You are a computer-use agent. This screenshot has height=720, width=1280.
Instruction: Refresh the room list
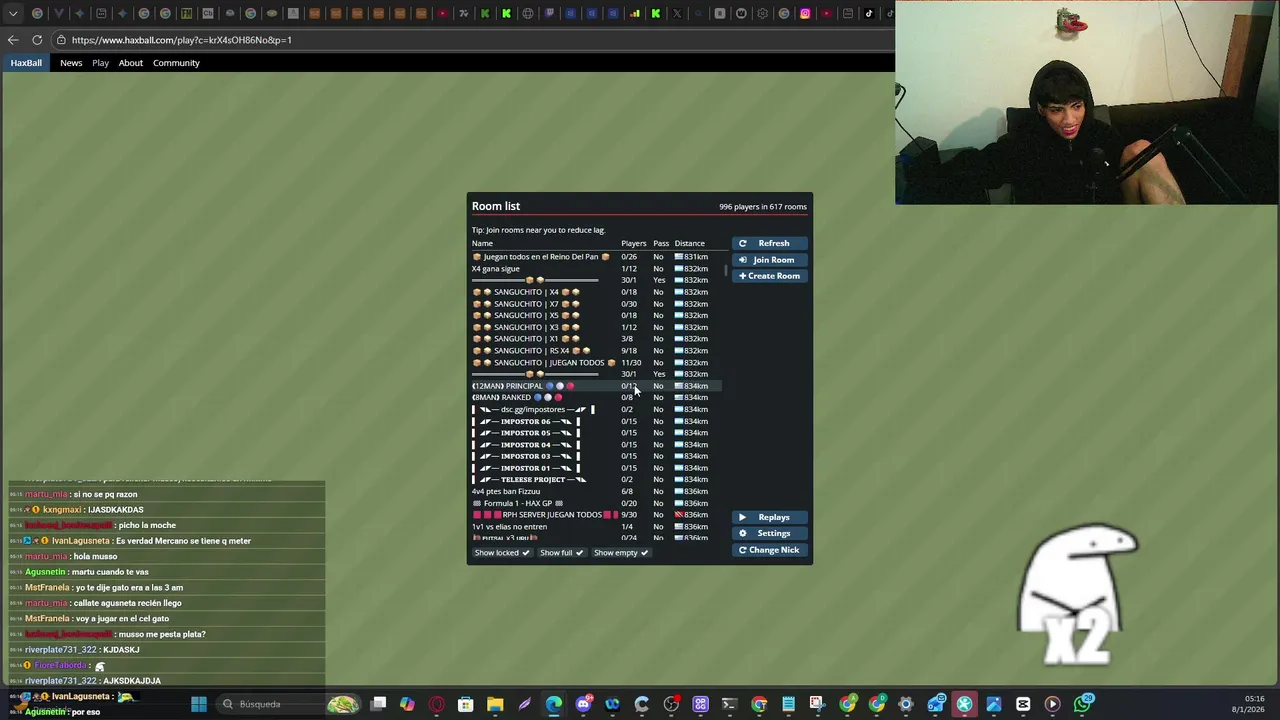click(x=769, y=243)
